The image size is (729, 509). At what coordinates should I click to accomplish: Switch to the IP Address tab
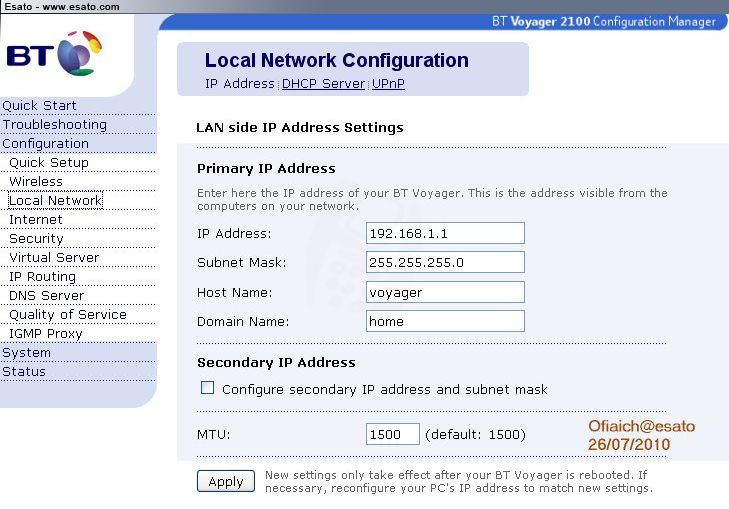point(240,84)
